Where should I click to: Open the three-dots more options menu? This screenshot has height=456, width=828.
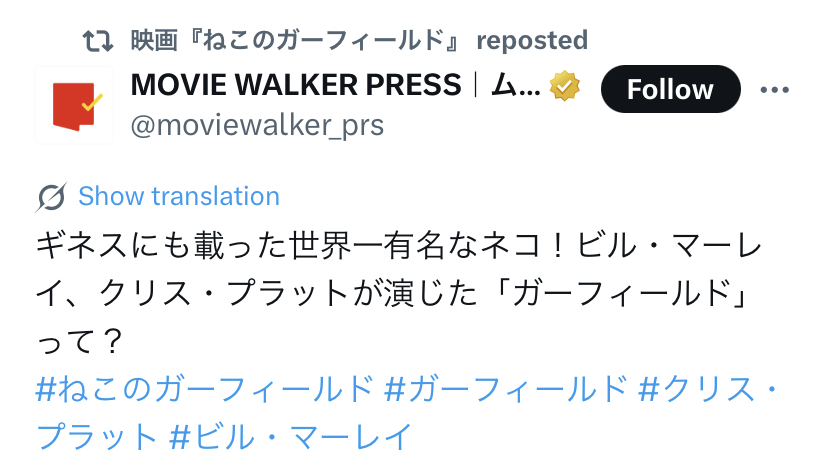point(775,90)
